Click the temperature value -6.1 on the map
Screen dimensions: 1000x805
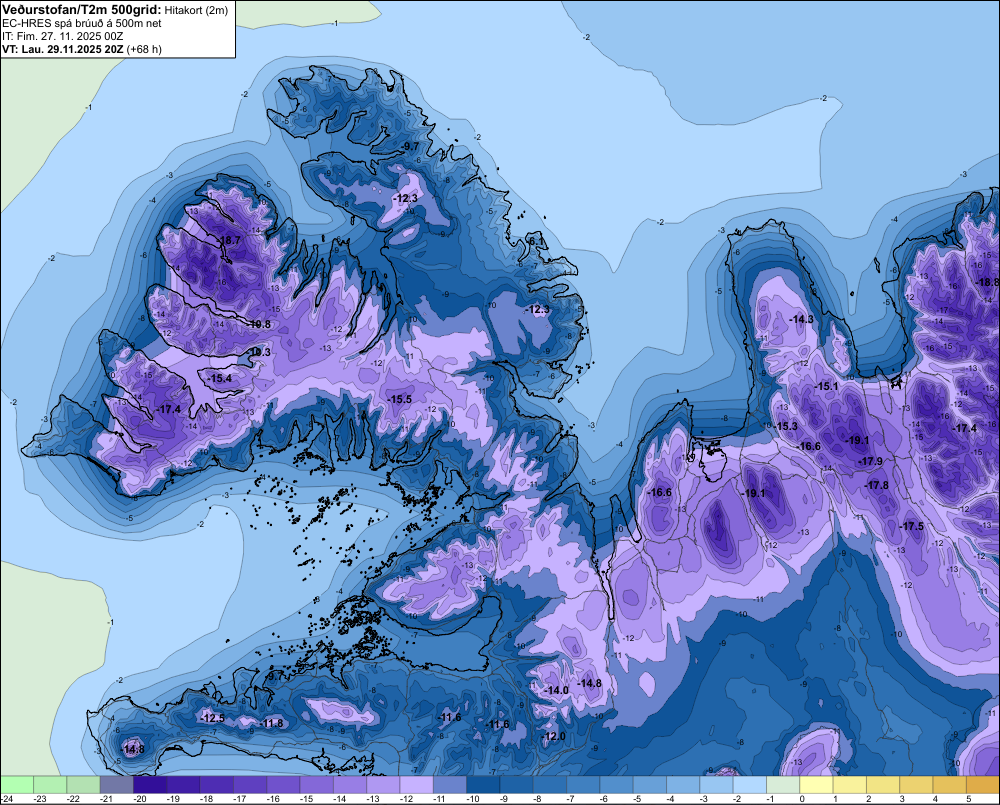click(x=538, y=242)
